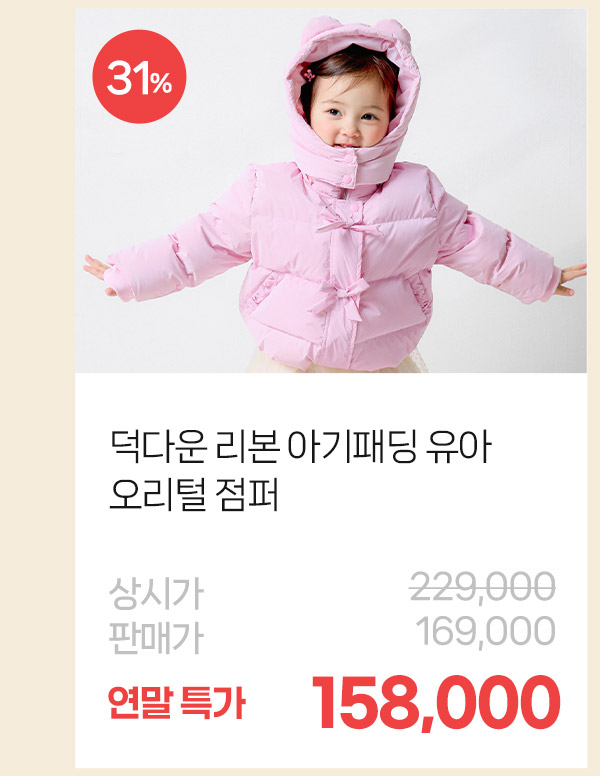Click the second title line 오리털 점퍼
This screenshot has height=776, width=600.
coord(194,494)
